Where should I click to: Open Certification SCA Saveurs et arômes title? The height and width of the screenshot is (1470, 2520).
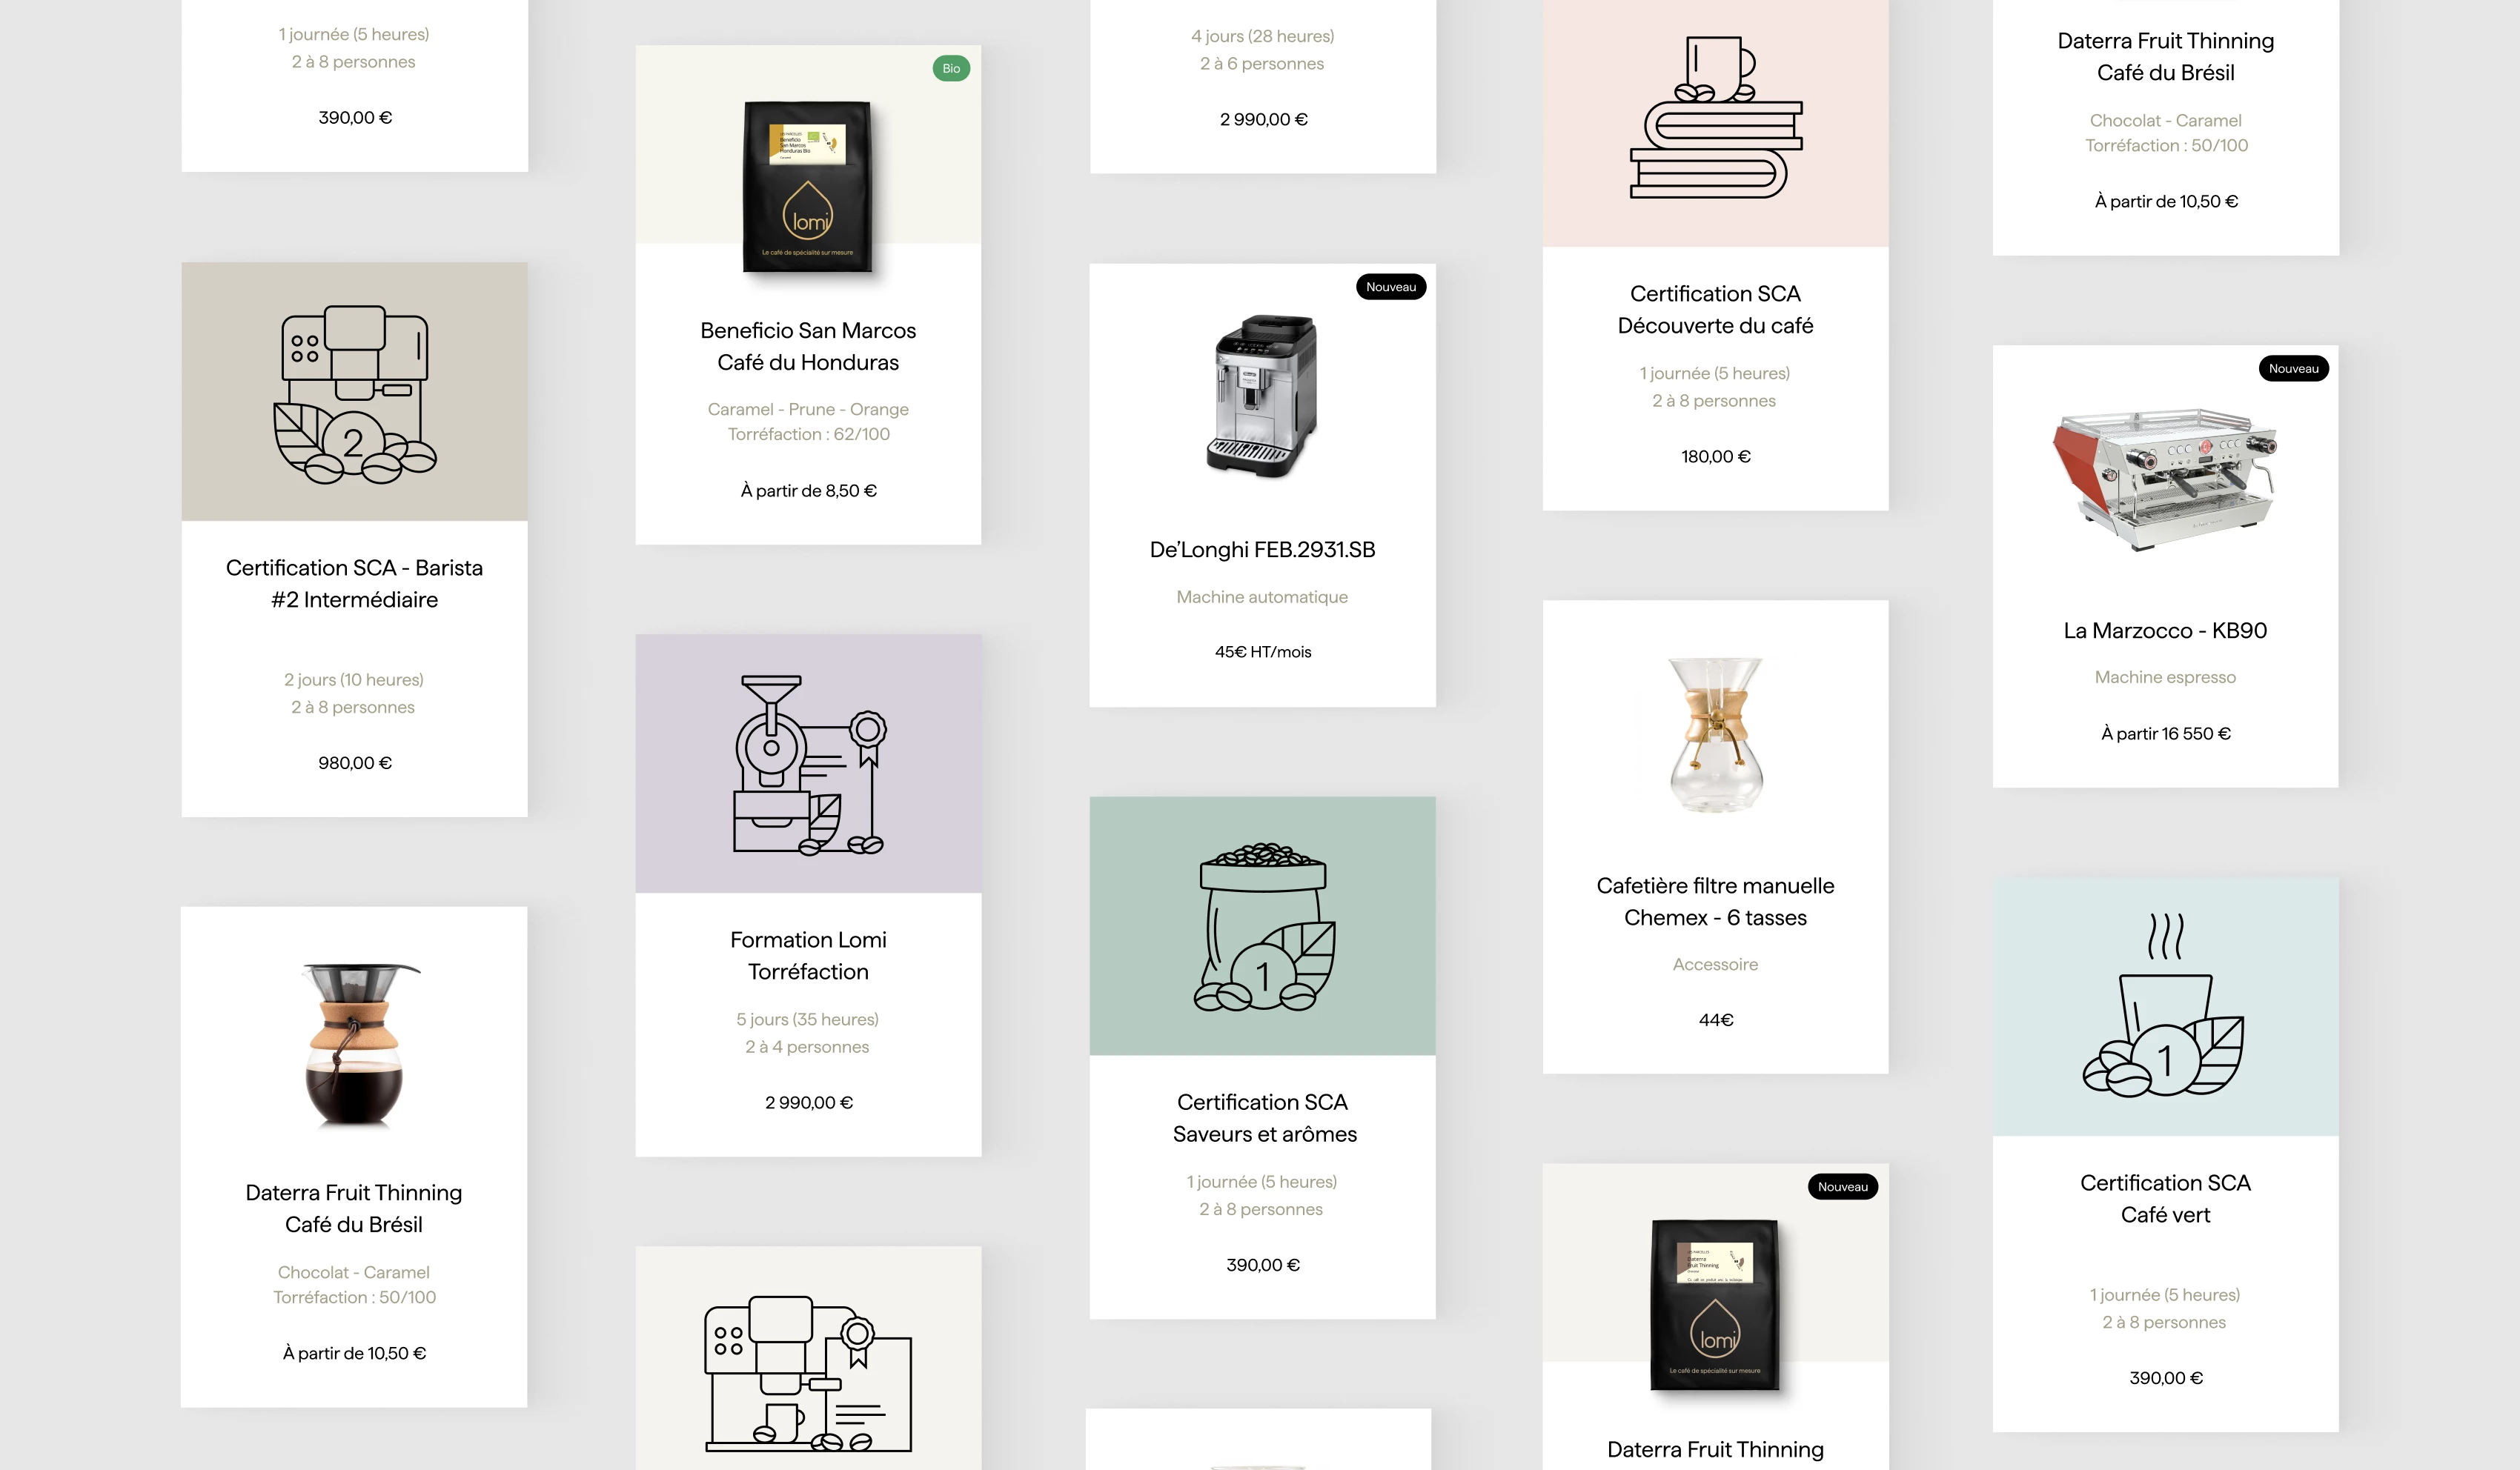1263,1118
